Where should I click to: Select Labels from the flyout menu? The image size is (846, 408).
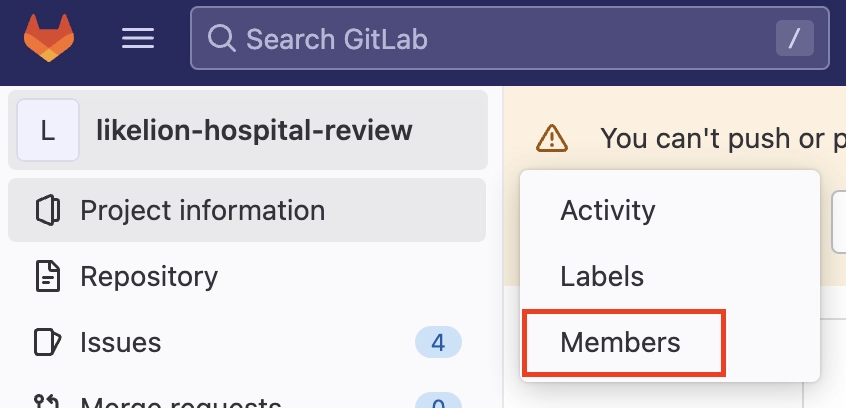coord(602,276)
